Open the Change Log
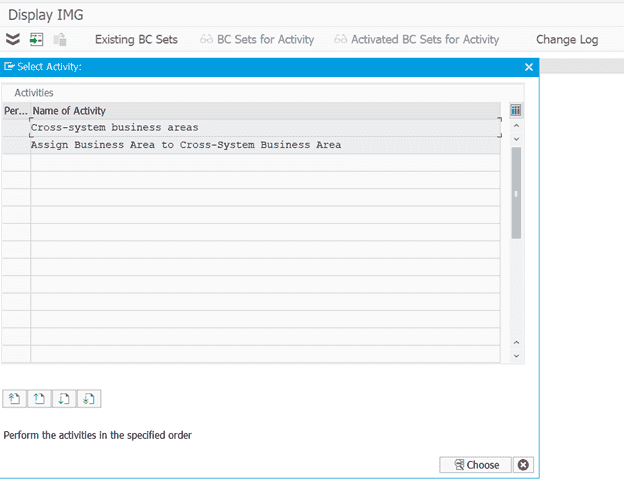 click(x=567, y=40)
